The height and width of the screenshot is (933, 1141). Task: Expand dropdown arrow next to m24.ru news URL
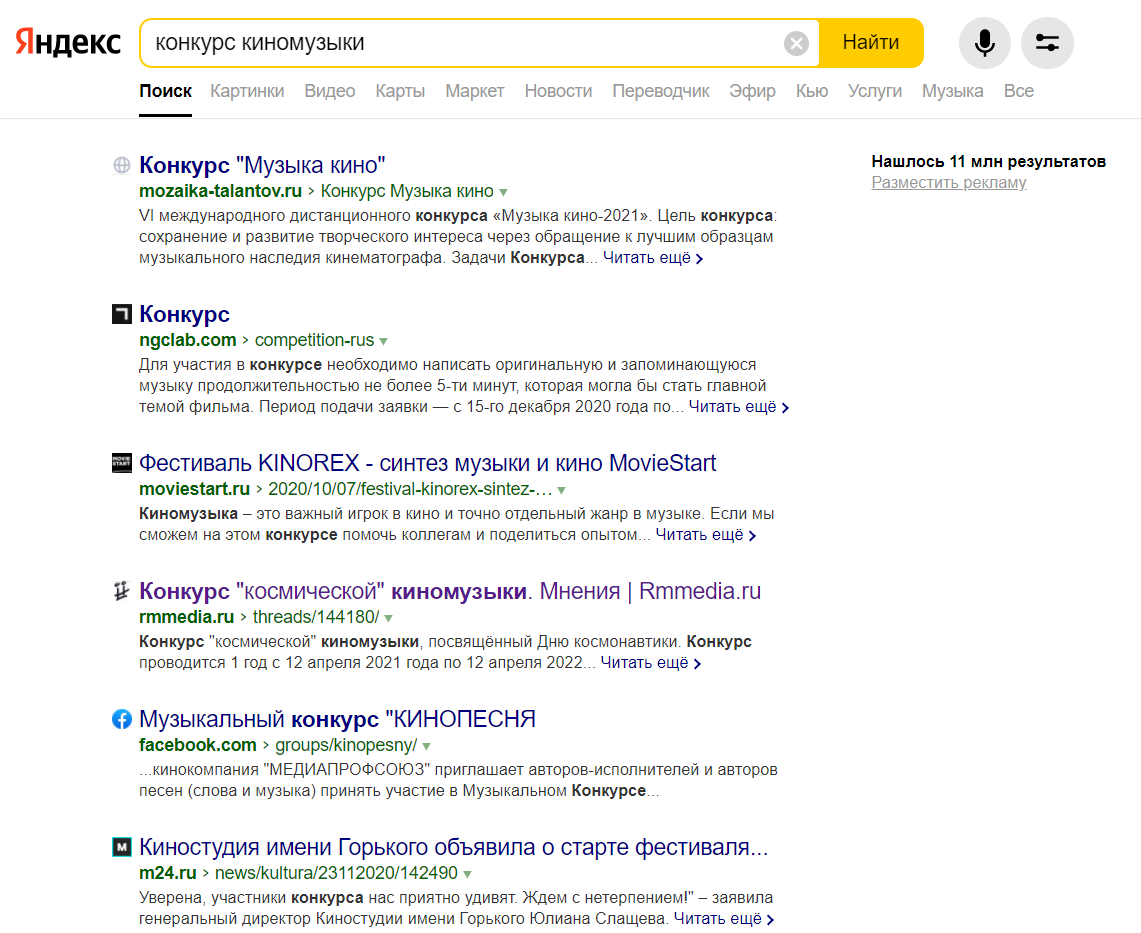[467, 874]
